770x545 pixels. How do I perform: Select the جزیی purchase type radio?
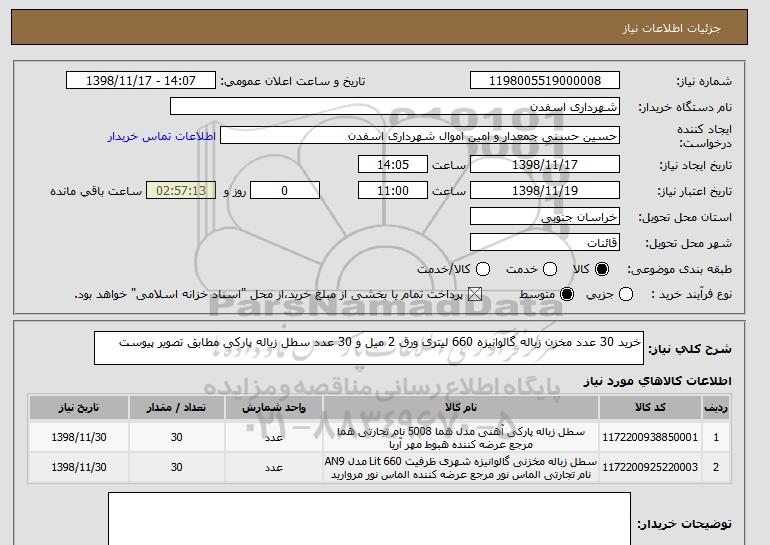tap(626, 295)
